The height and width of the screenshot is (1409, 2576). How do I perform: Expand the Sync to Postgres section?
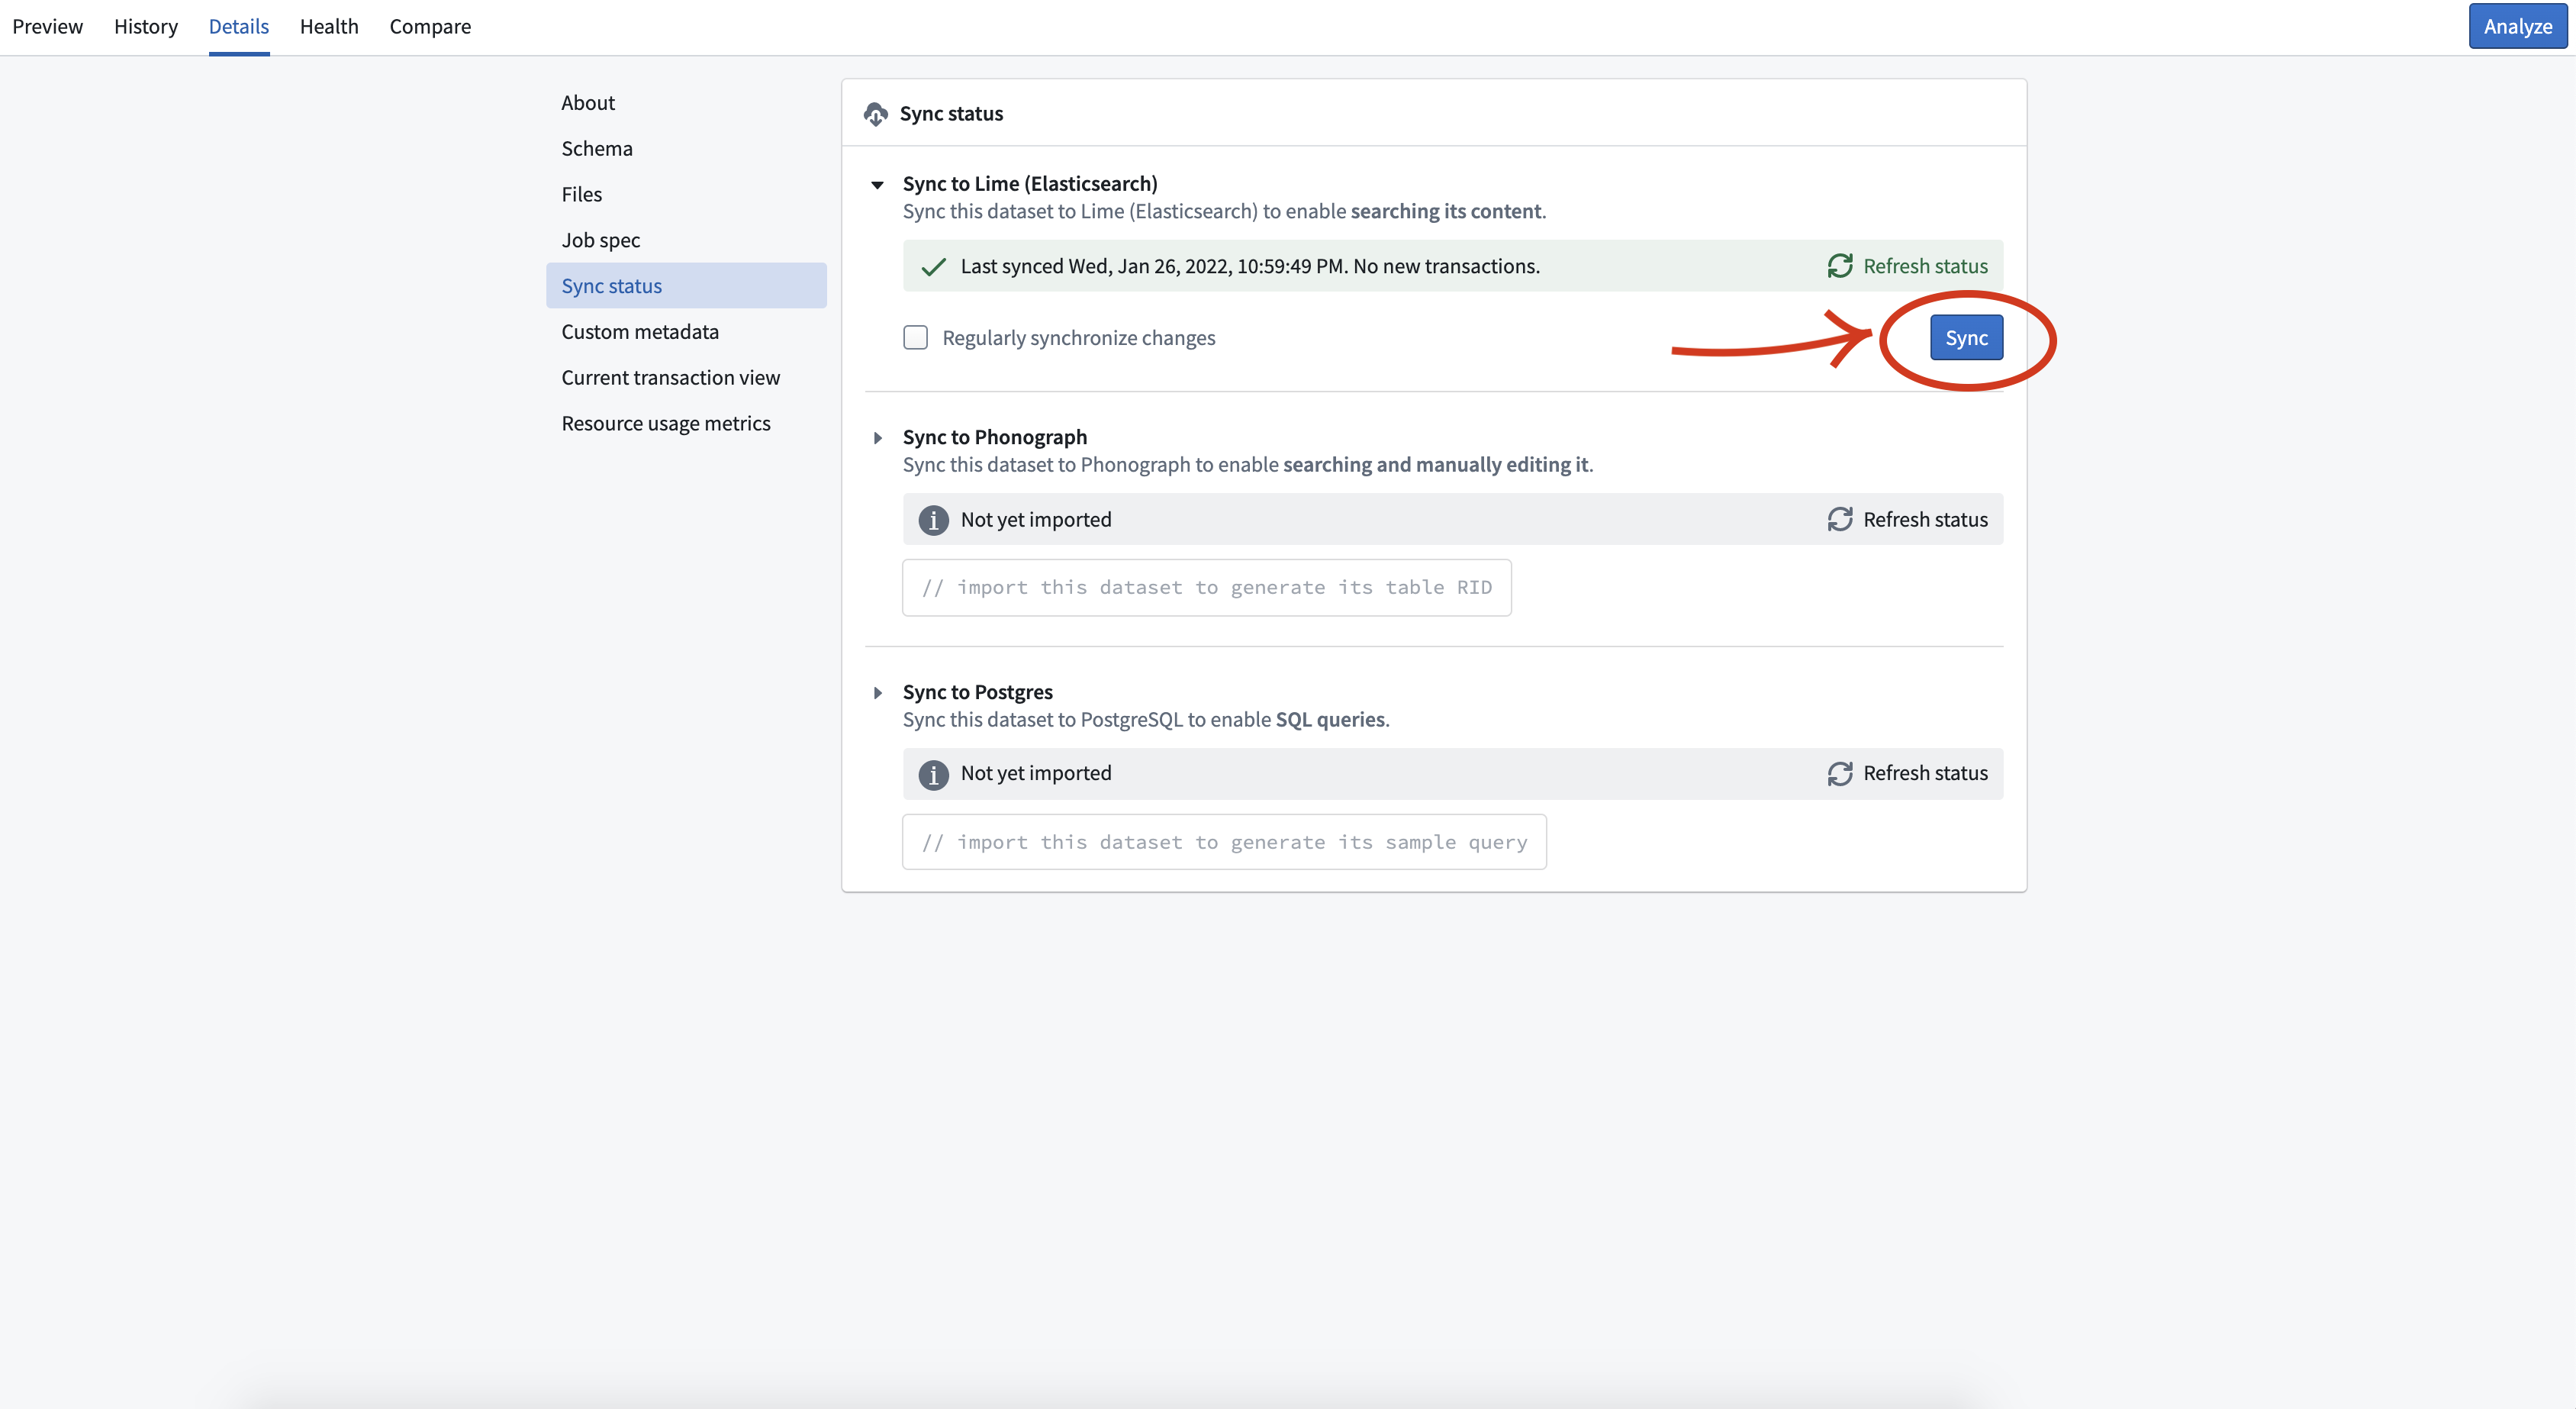click(877, 693)
